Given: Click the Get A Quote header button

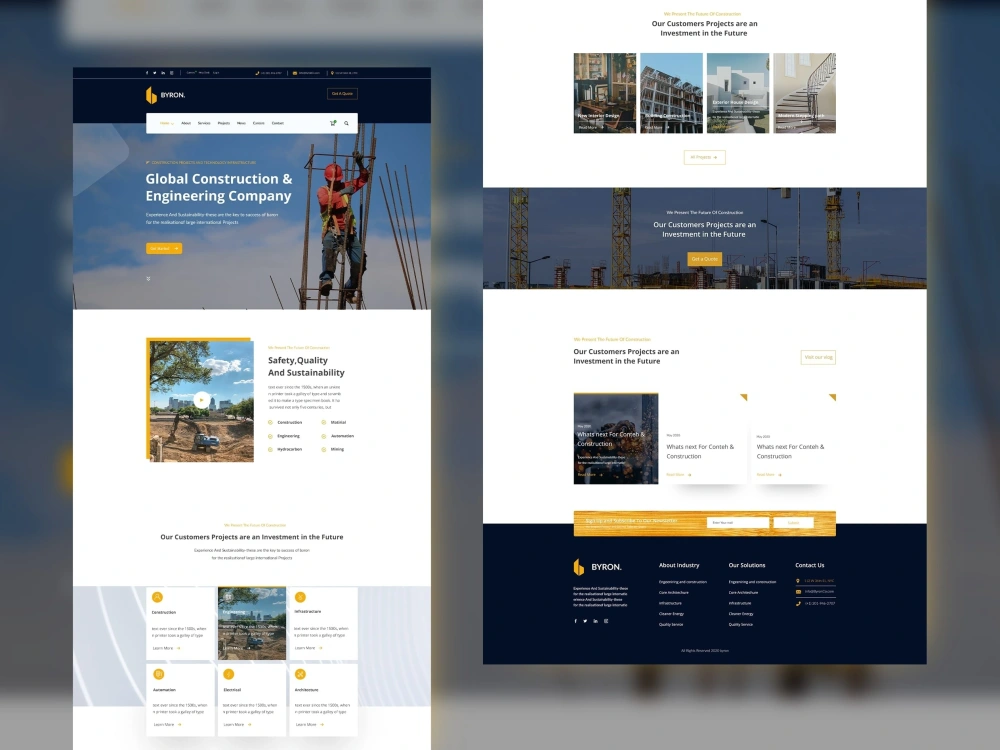Looking at the screenshot, I should pos(342,94).
